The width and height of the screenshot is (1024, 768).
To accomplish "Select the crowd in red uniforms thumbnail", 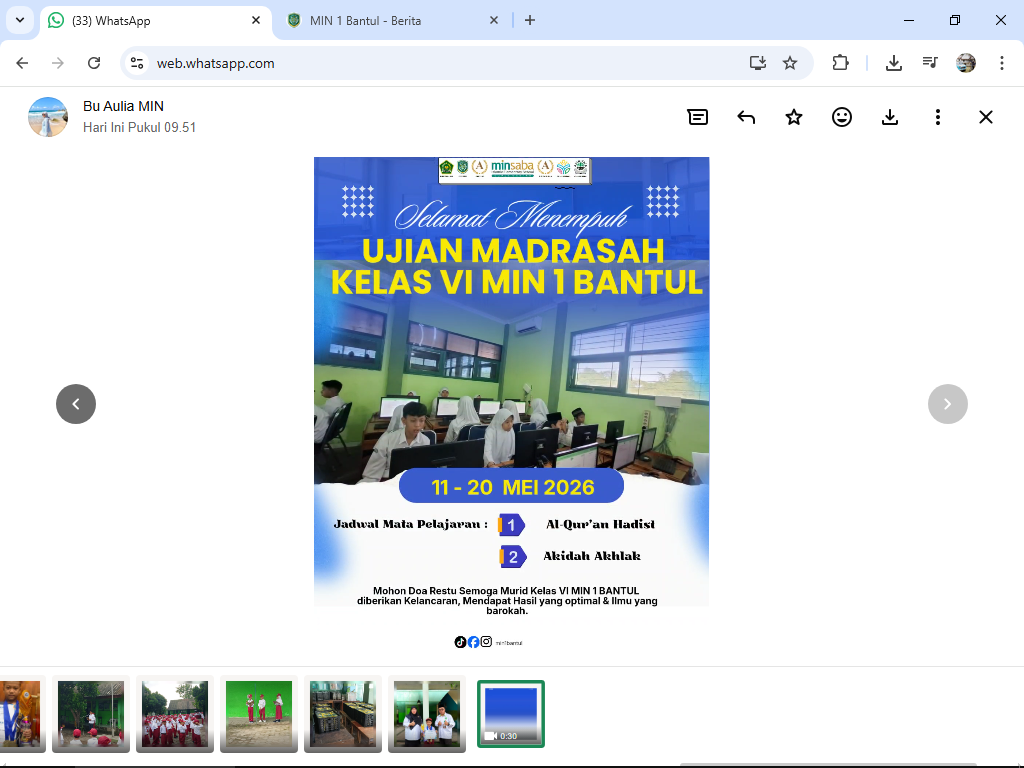I will click(x=175, y=714).
